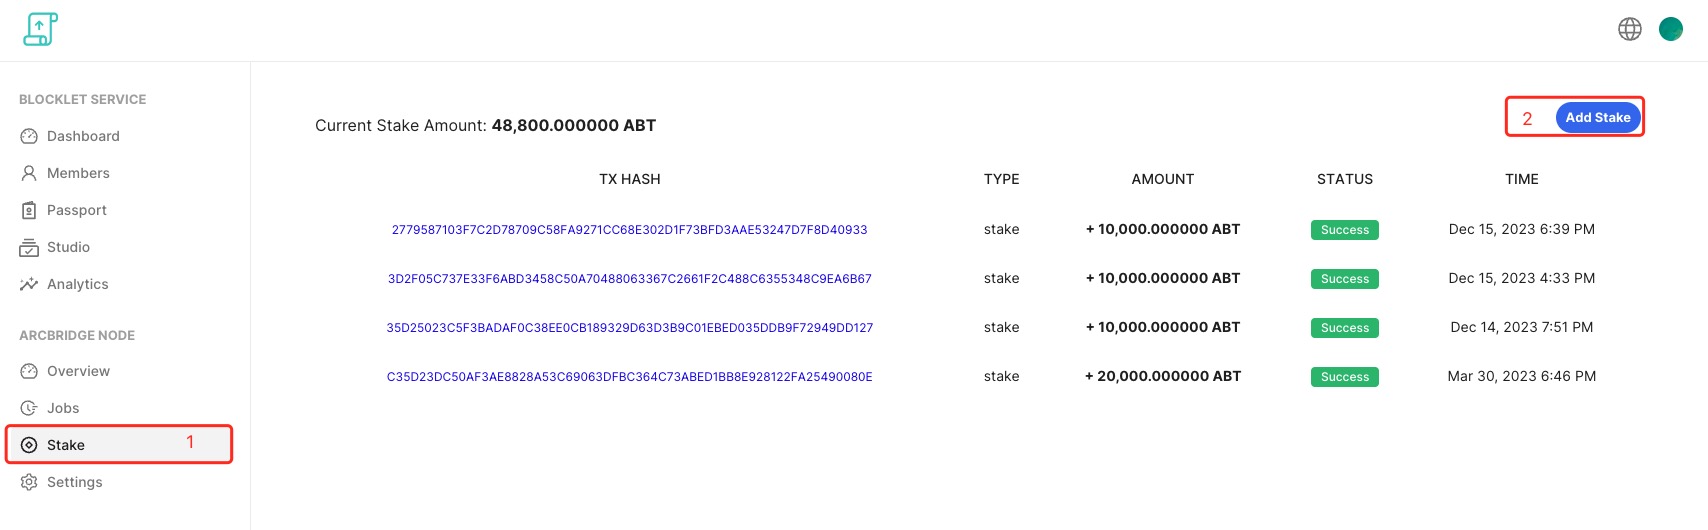Click the Studio icon in sidebar
Screen dimensions: 1708x530
click(x=29, y=247)
